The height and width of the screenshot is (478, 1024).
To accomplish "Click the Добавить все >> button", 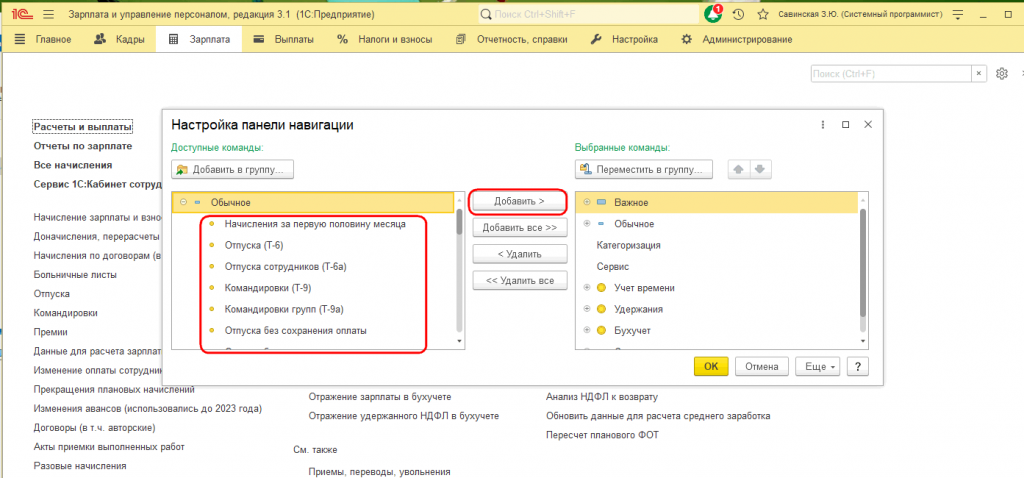I will click(x=519, y=228).
